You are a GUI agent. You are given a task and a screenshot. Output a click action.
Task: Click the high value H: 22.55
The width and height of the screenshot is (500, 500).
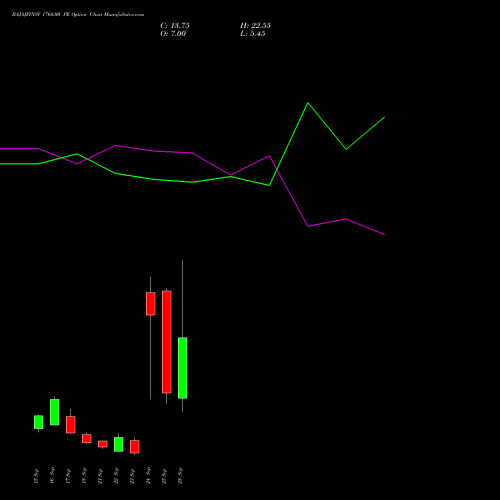pyautogui.click(x=255, y=26)
